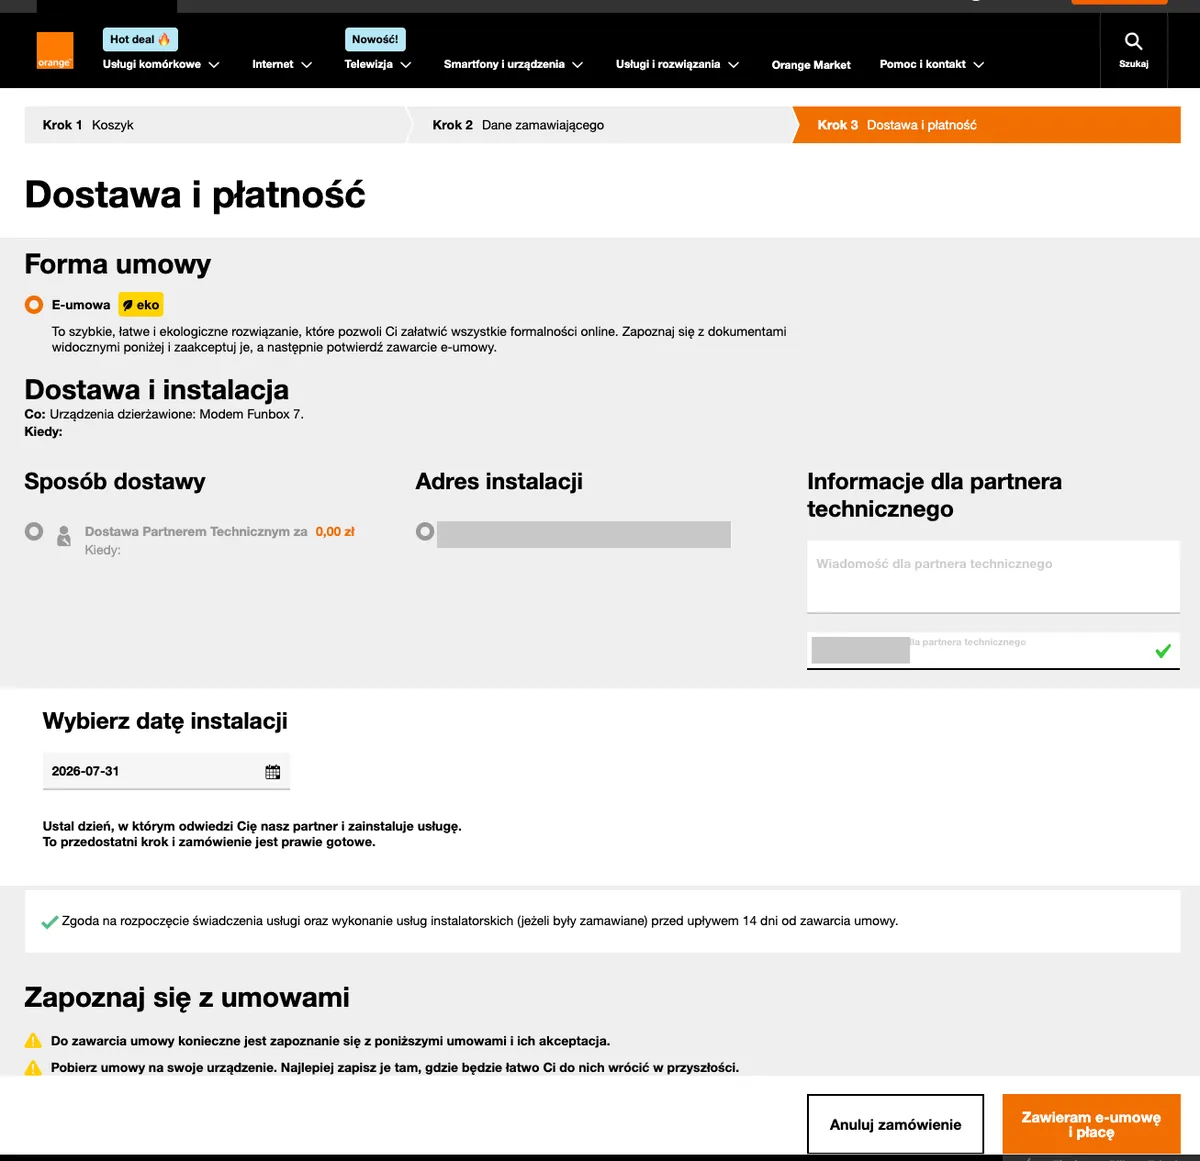Select Dostawa Partnerem Technicznym radio option
Image resolution: width=1200 pixels, height=1161 pixels.
[x=34, y=531]
